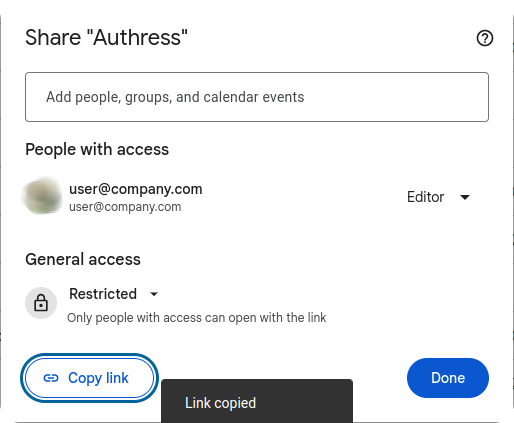Click the Link copied toast notification
Image resolution: width=514 pixels, height=423 pixels.
click(x=257, y=401)
